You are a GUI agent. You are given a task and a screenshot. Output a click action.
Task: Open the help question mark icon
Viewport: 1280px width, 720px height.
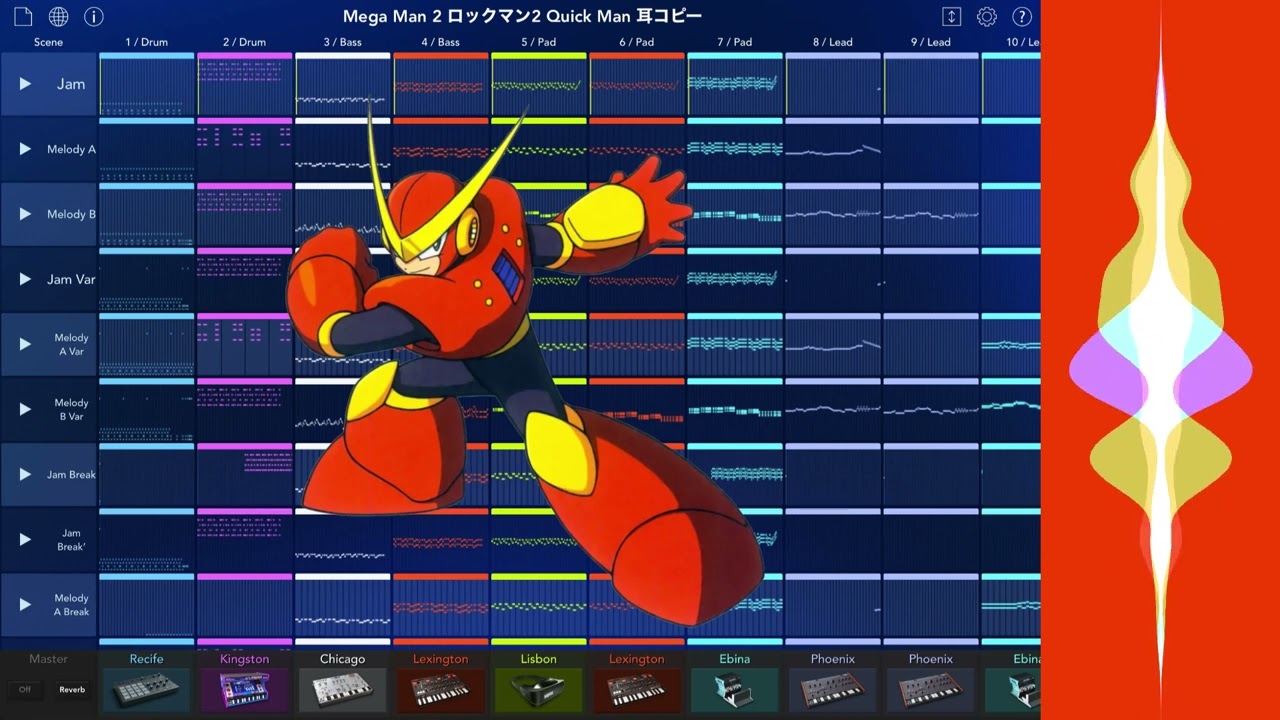(x=1021, y=17)
